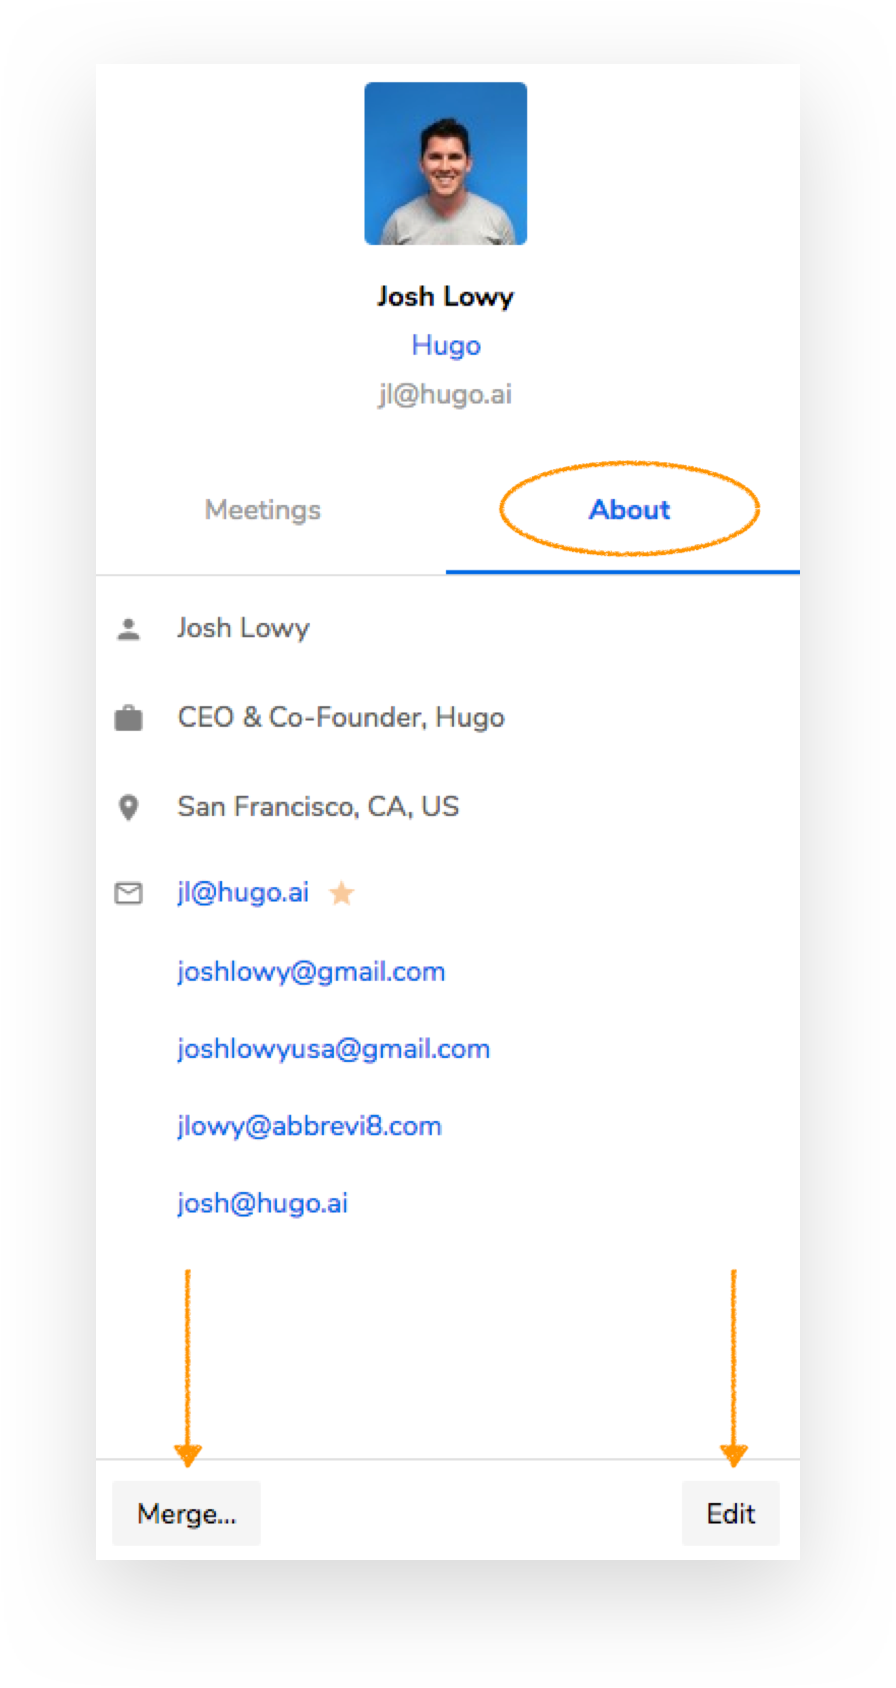896x1688 pixels.
Task: Click the primary email star icon
Action: (342, 892)
